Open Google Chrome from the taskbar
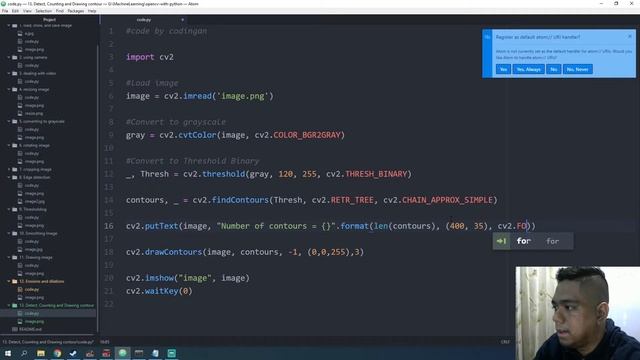Screen dimensions: 640x360 pyautogui.click(x=57, y=353)
